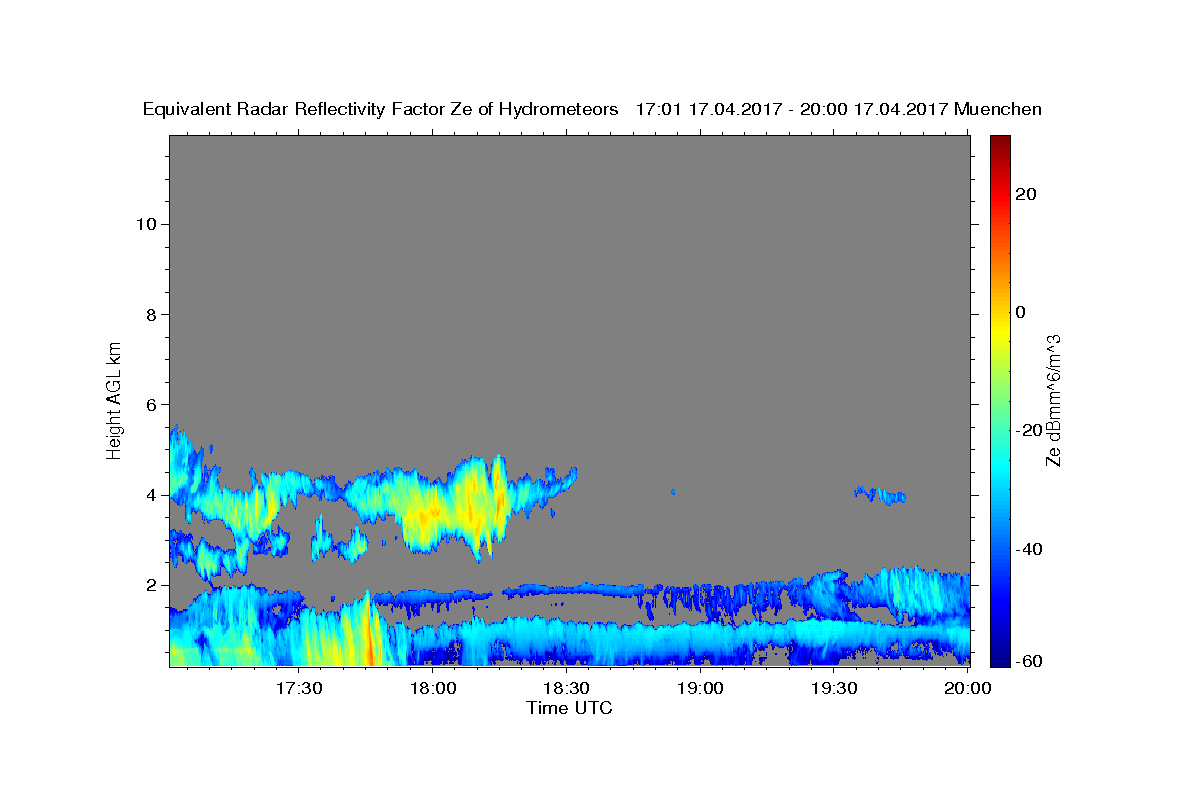The image size is (1200, 800).
Task: Click the colorbar label 20
Action: click(1026, 195)
